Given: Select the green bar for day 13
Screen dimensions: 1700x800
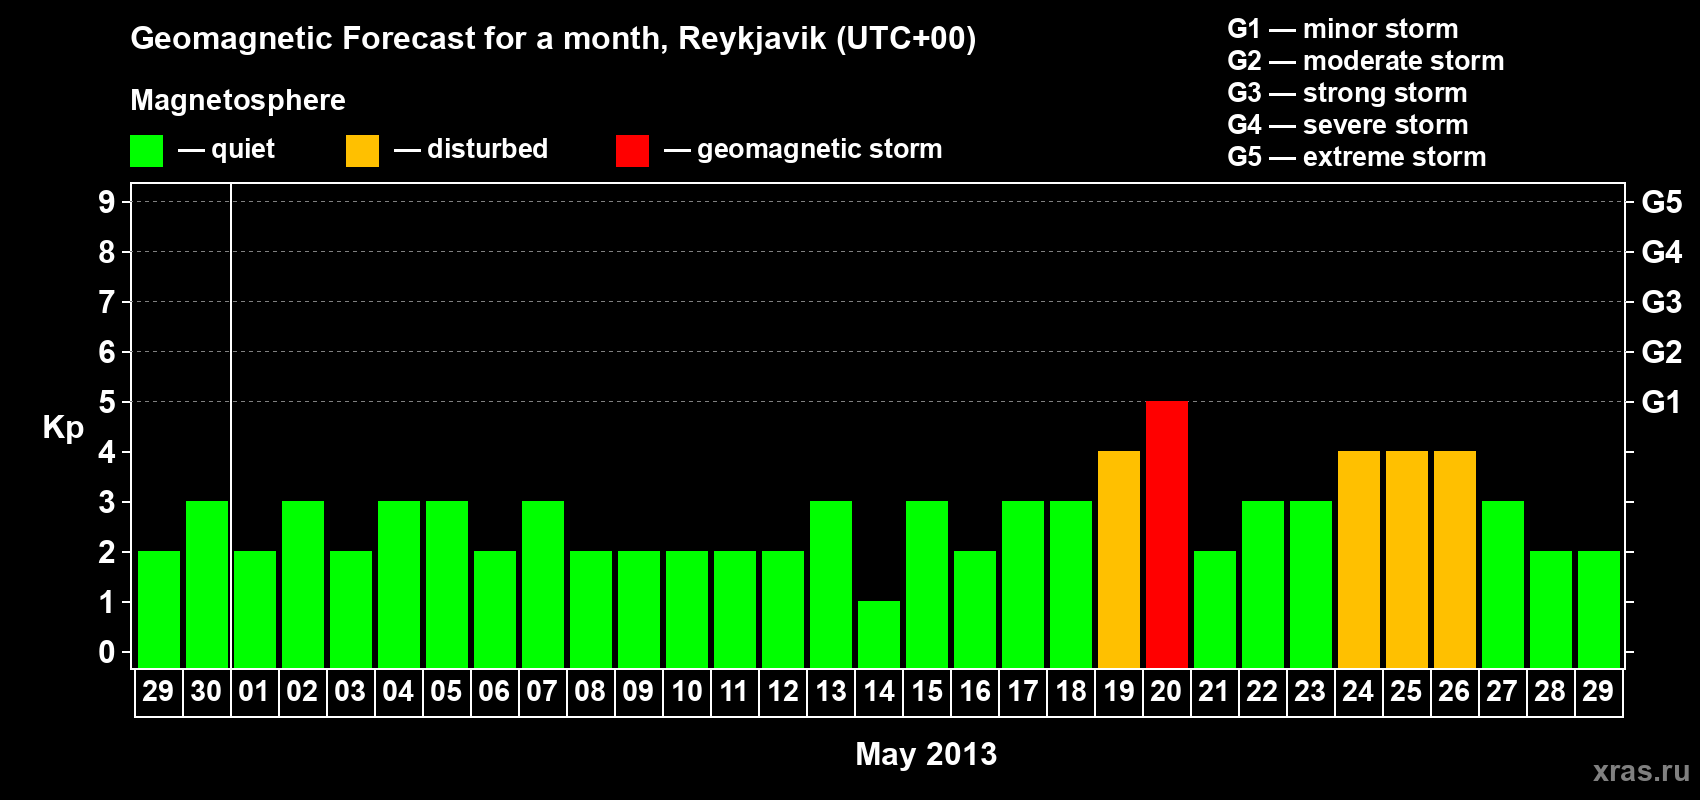Looking at the screenshot, I should [x=831, y=584].
